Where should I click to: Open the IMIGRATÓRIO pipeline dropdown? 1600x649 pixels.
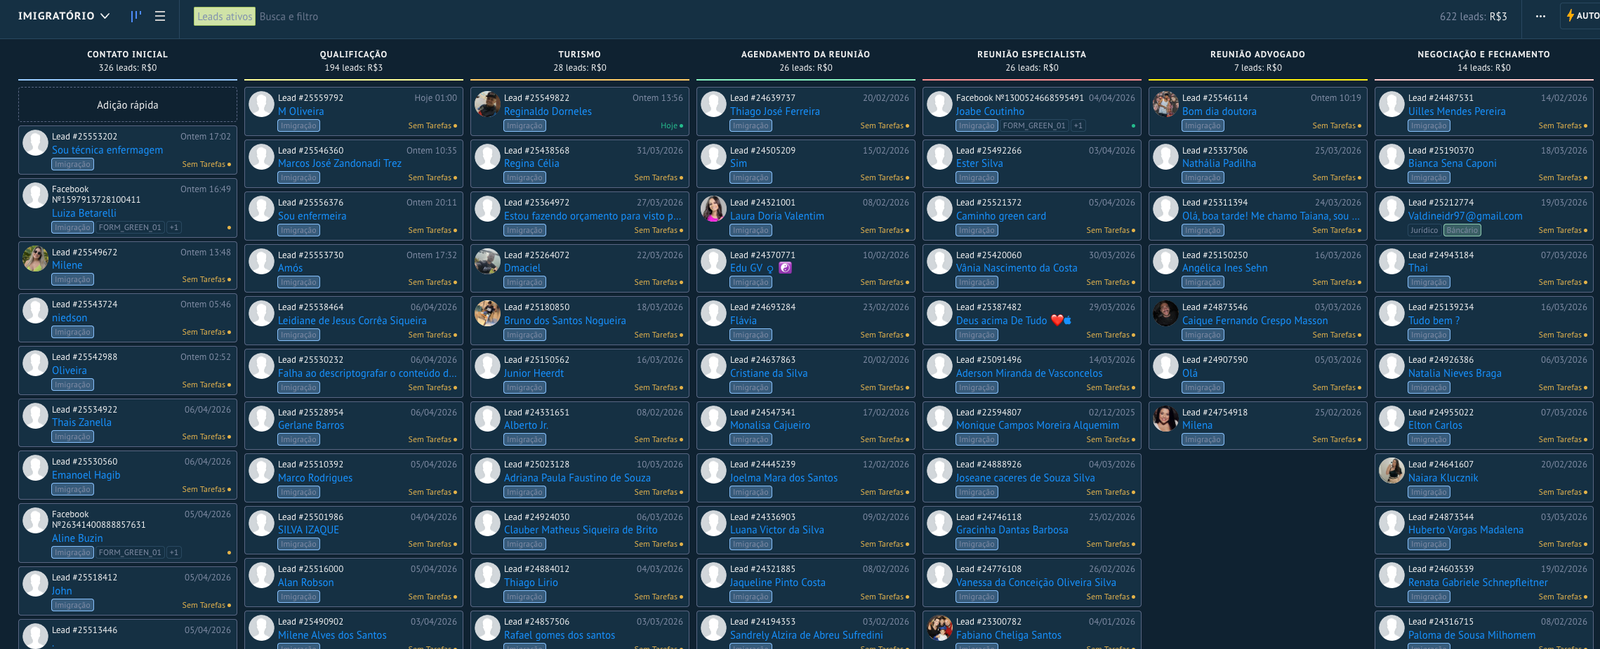[64, 16]
